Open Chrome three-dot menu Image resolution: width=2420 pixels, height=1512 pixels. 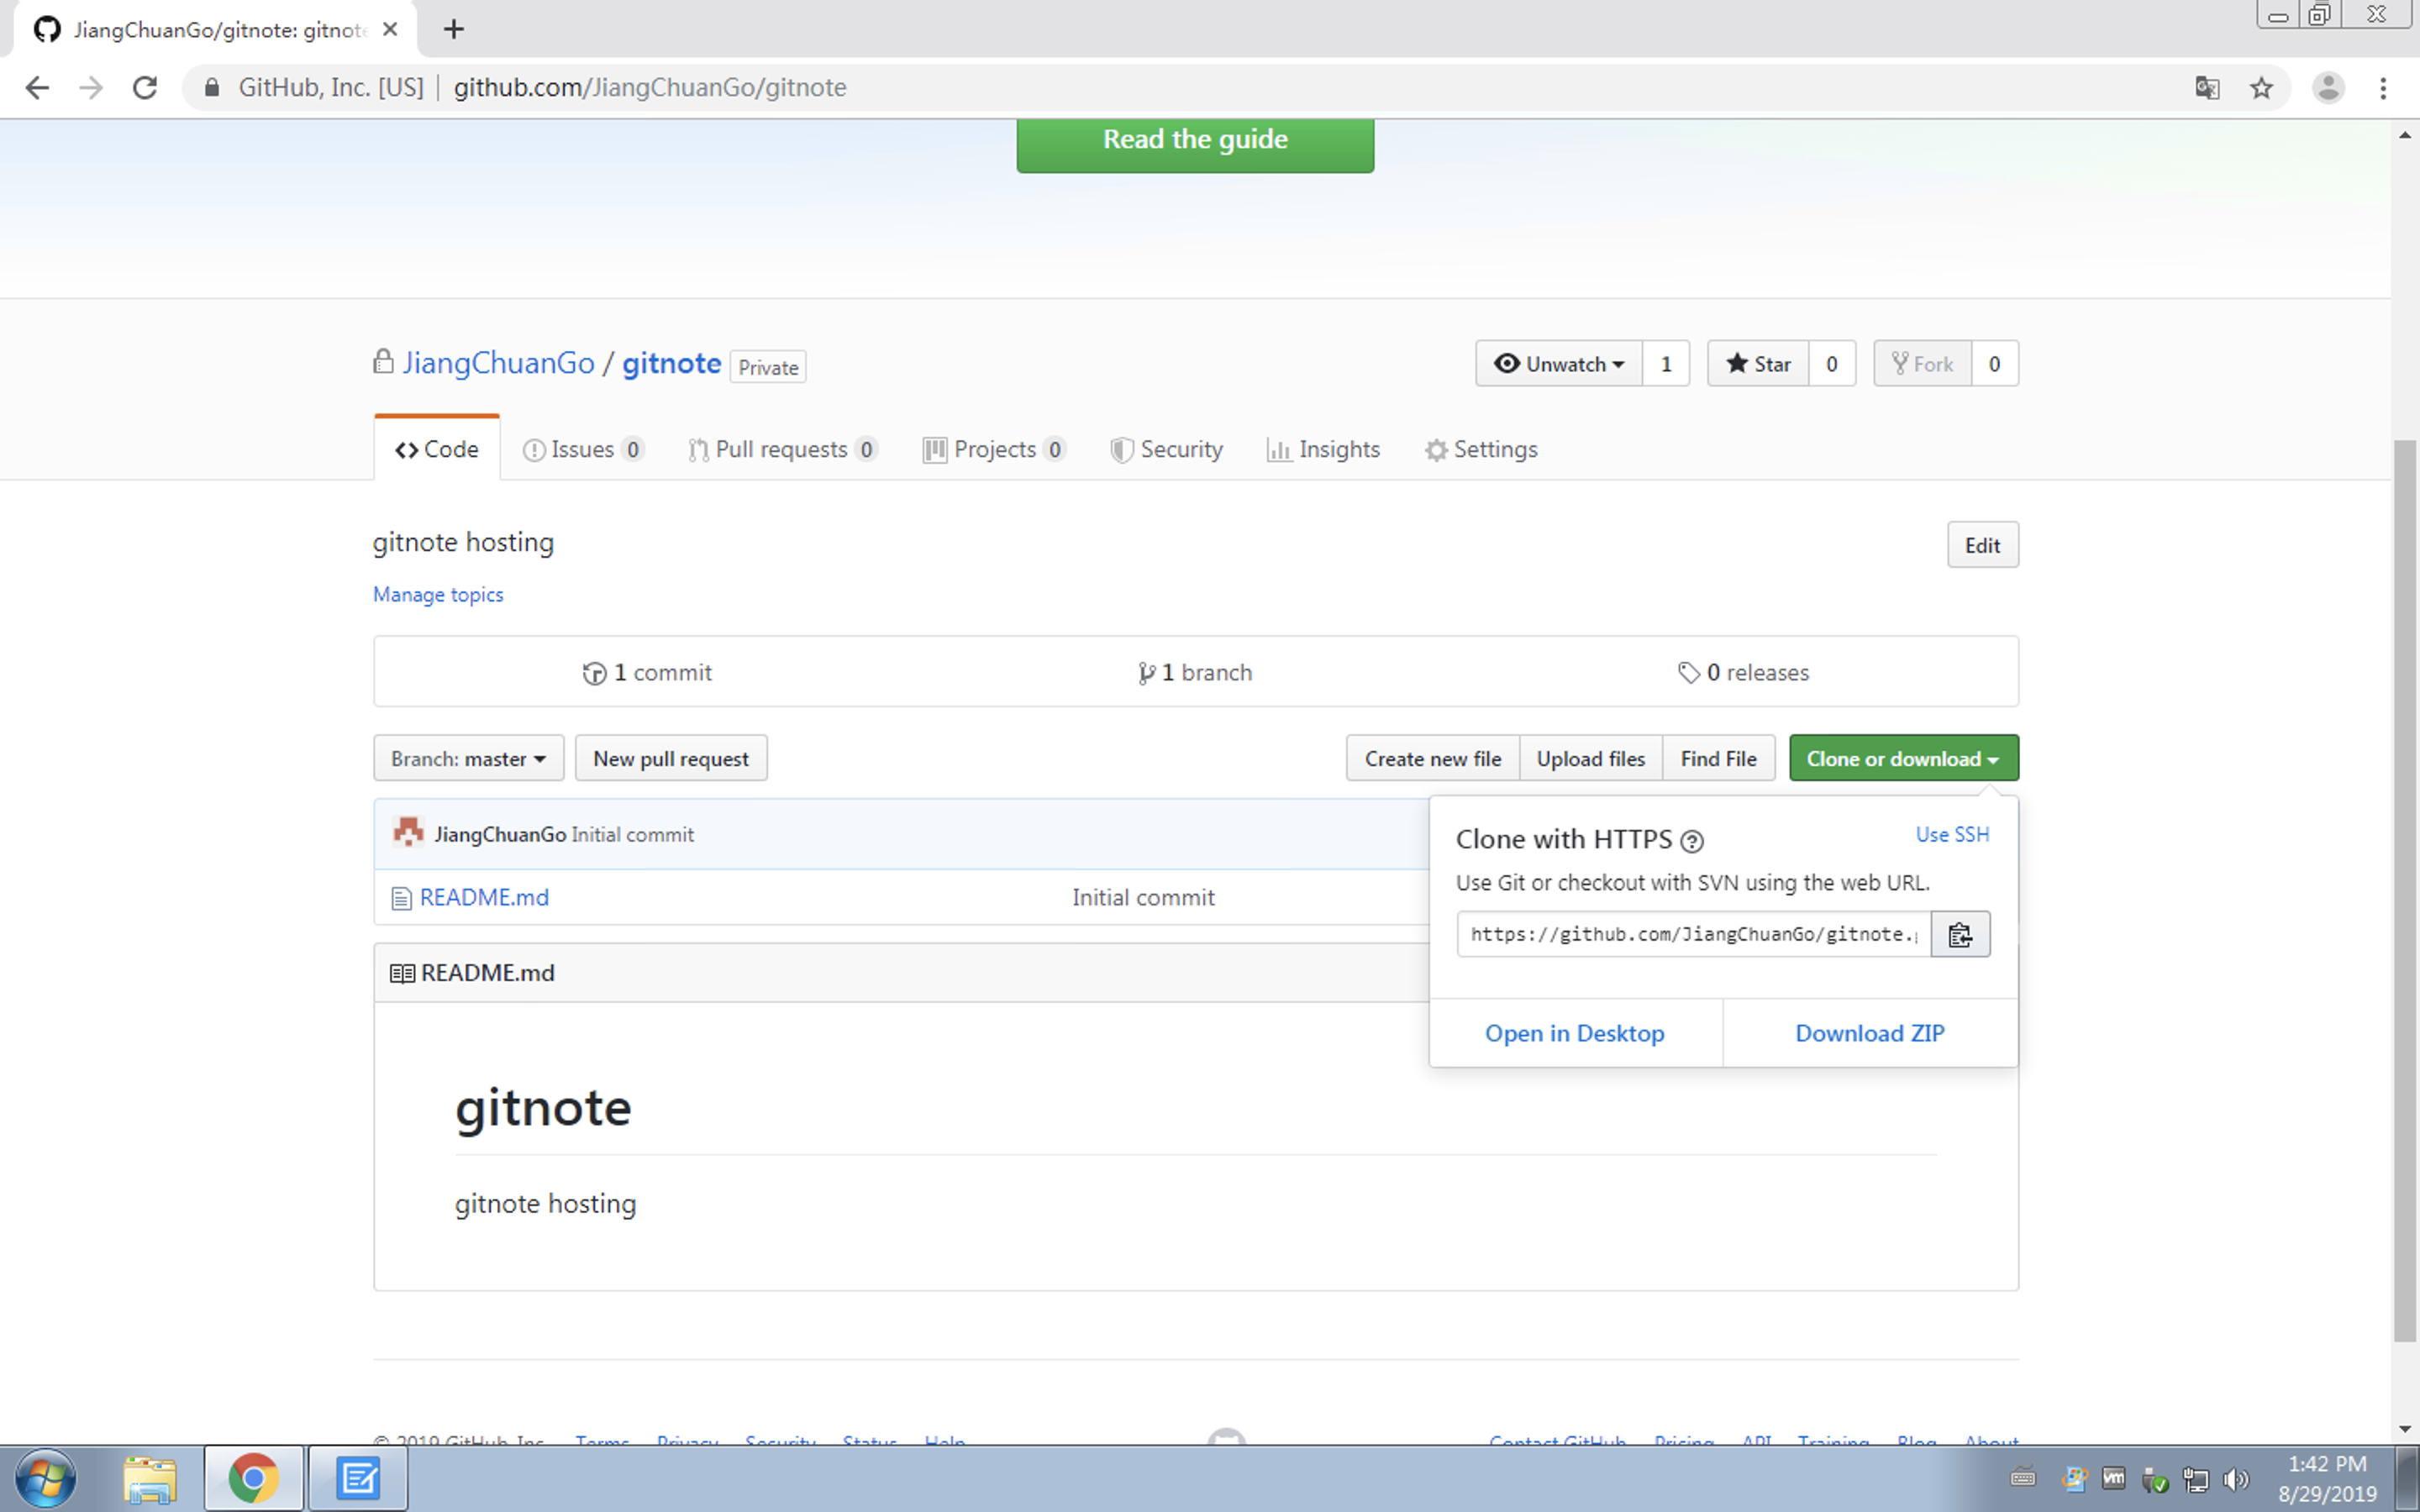pos(2383,88)
